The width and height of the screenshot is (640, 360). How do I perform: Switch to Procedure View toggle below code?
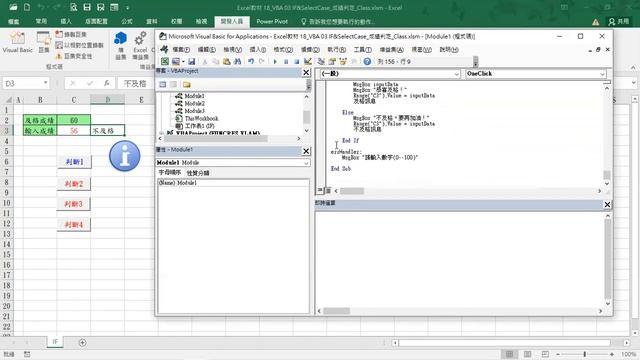point(320,191)
